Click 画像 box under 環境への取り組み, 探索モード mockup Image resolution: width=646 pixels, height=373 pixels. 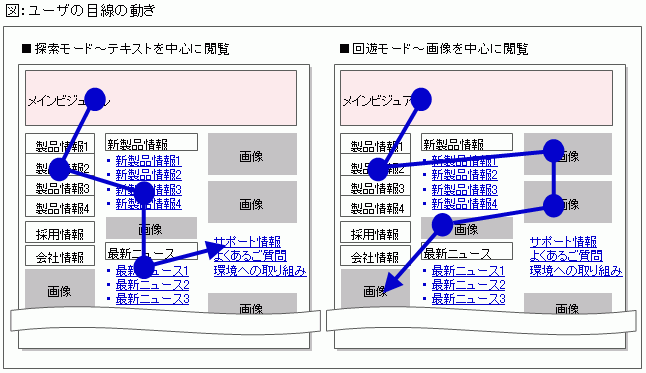(252, 303)
